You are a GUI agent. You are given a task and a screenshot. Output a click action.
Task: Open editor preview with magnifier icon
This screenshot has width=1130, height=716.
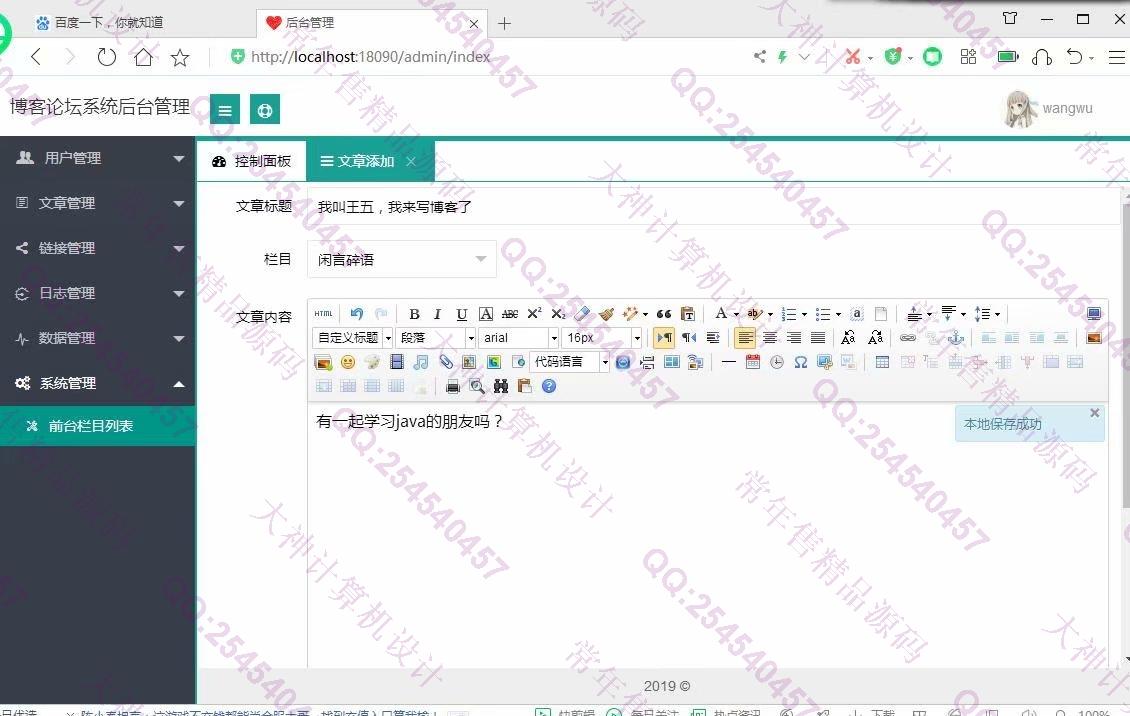click(476, 386)
